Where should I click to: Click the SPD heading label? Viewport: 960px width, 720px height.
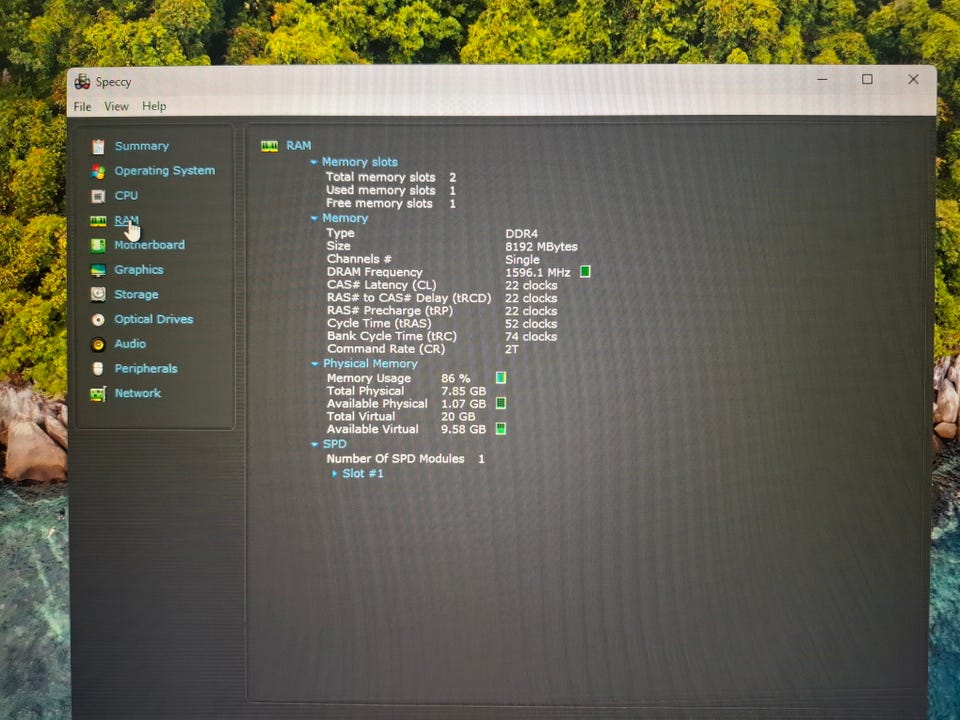(x=335, y=444)
